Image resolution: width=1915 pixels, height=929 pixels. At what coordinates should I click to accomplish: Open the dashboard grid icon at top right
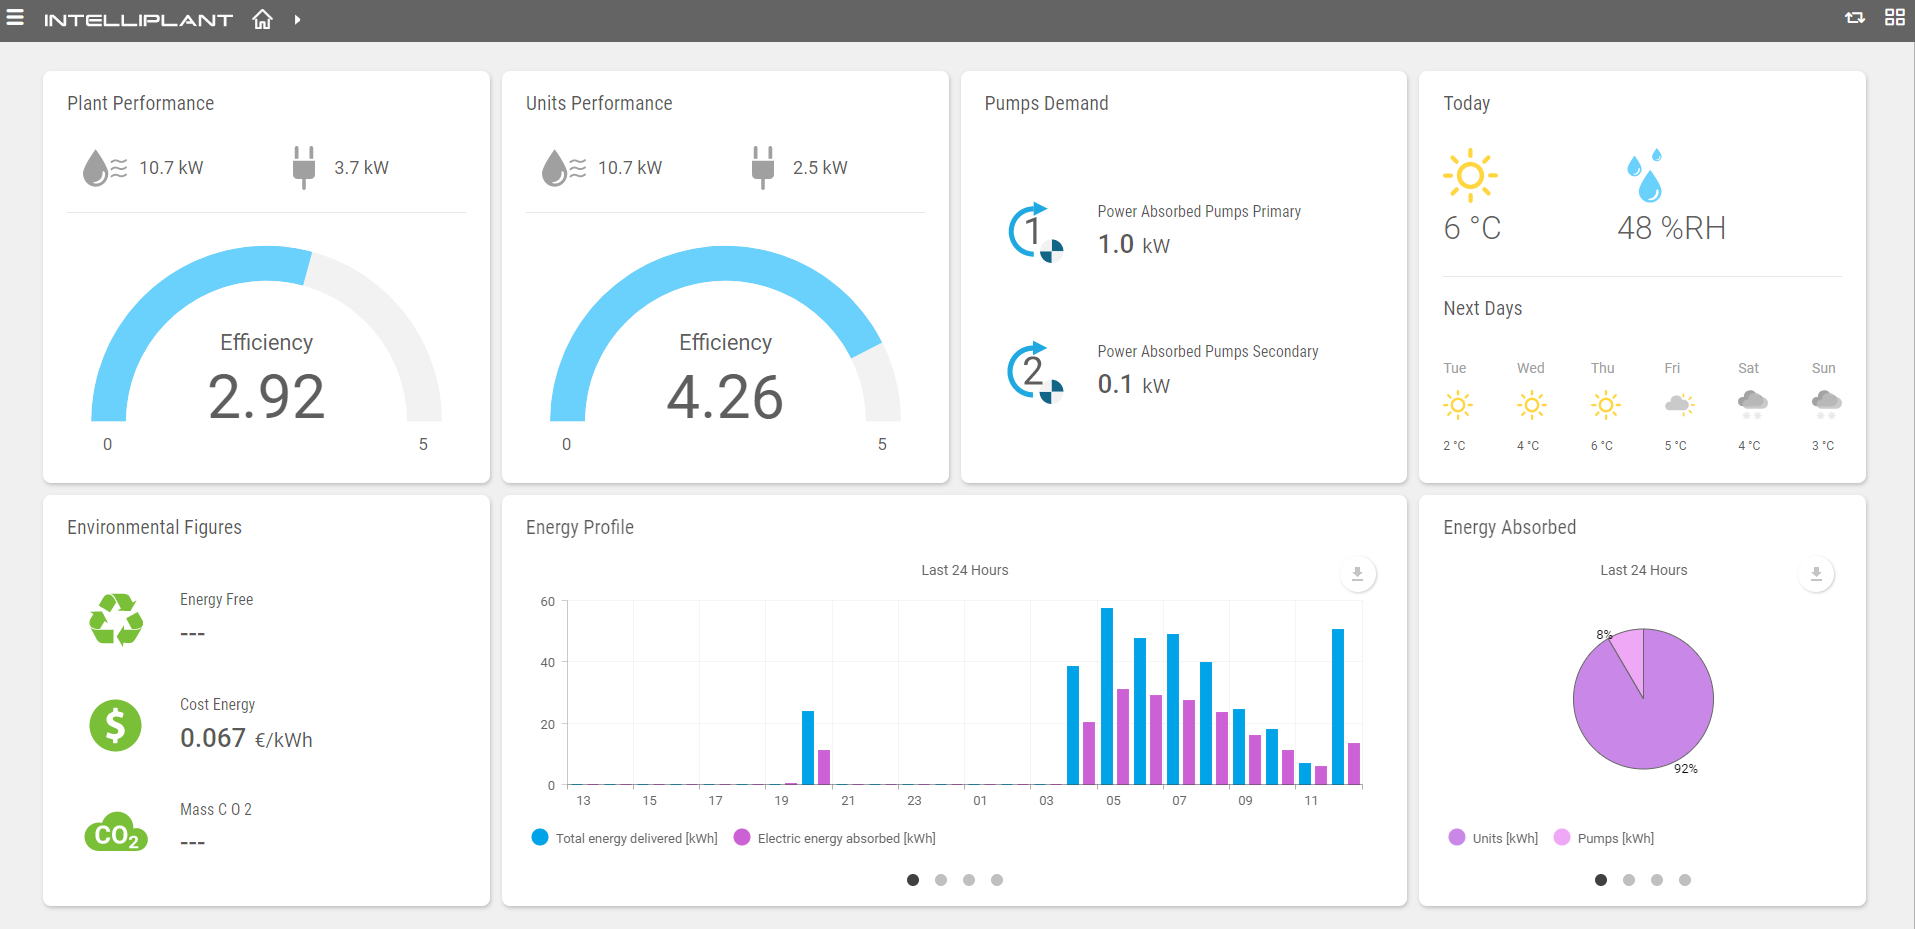click(1895, 17)
